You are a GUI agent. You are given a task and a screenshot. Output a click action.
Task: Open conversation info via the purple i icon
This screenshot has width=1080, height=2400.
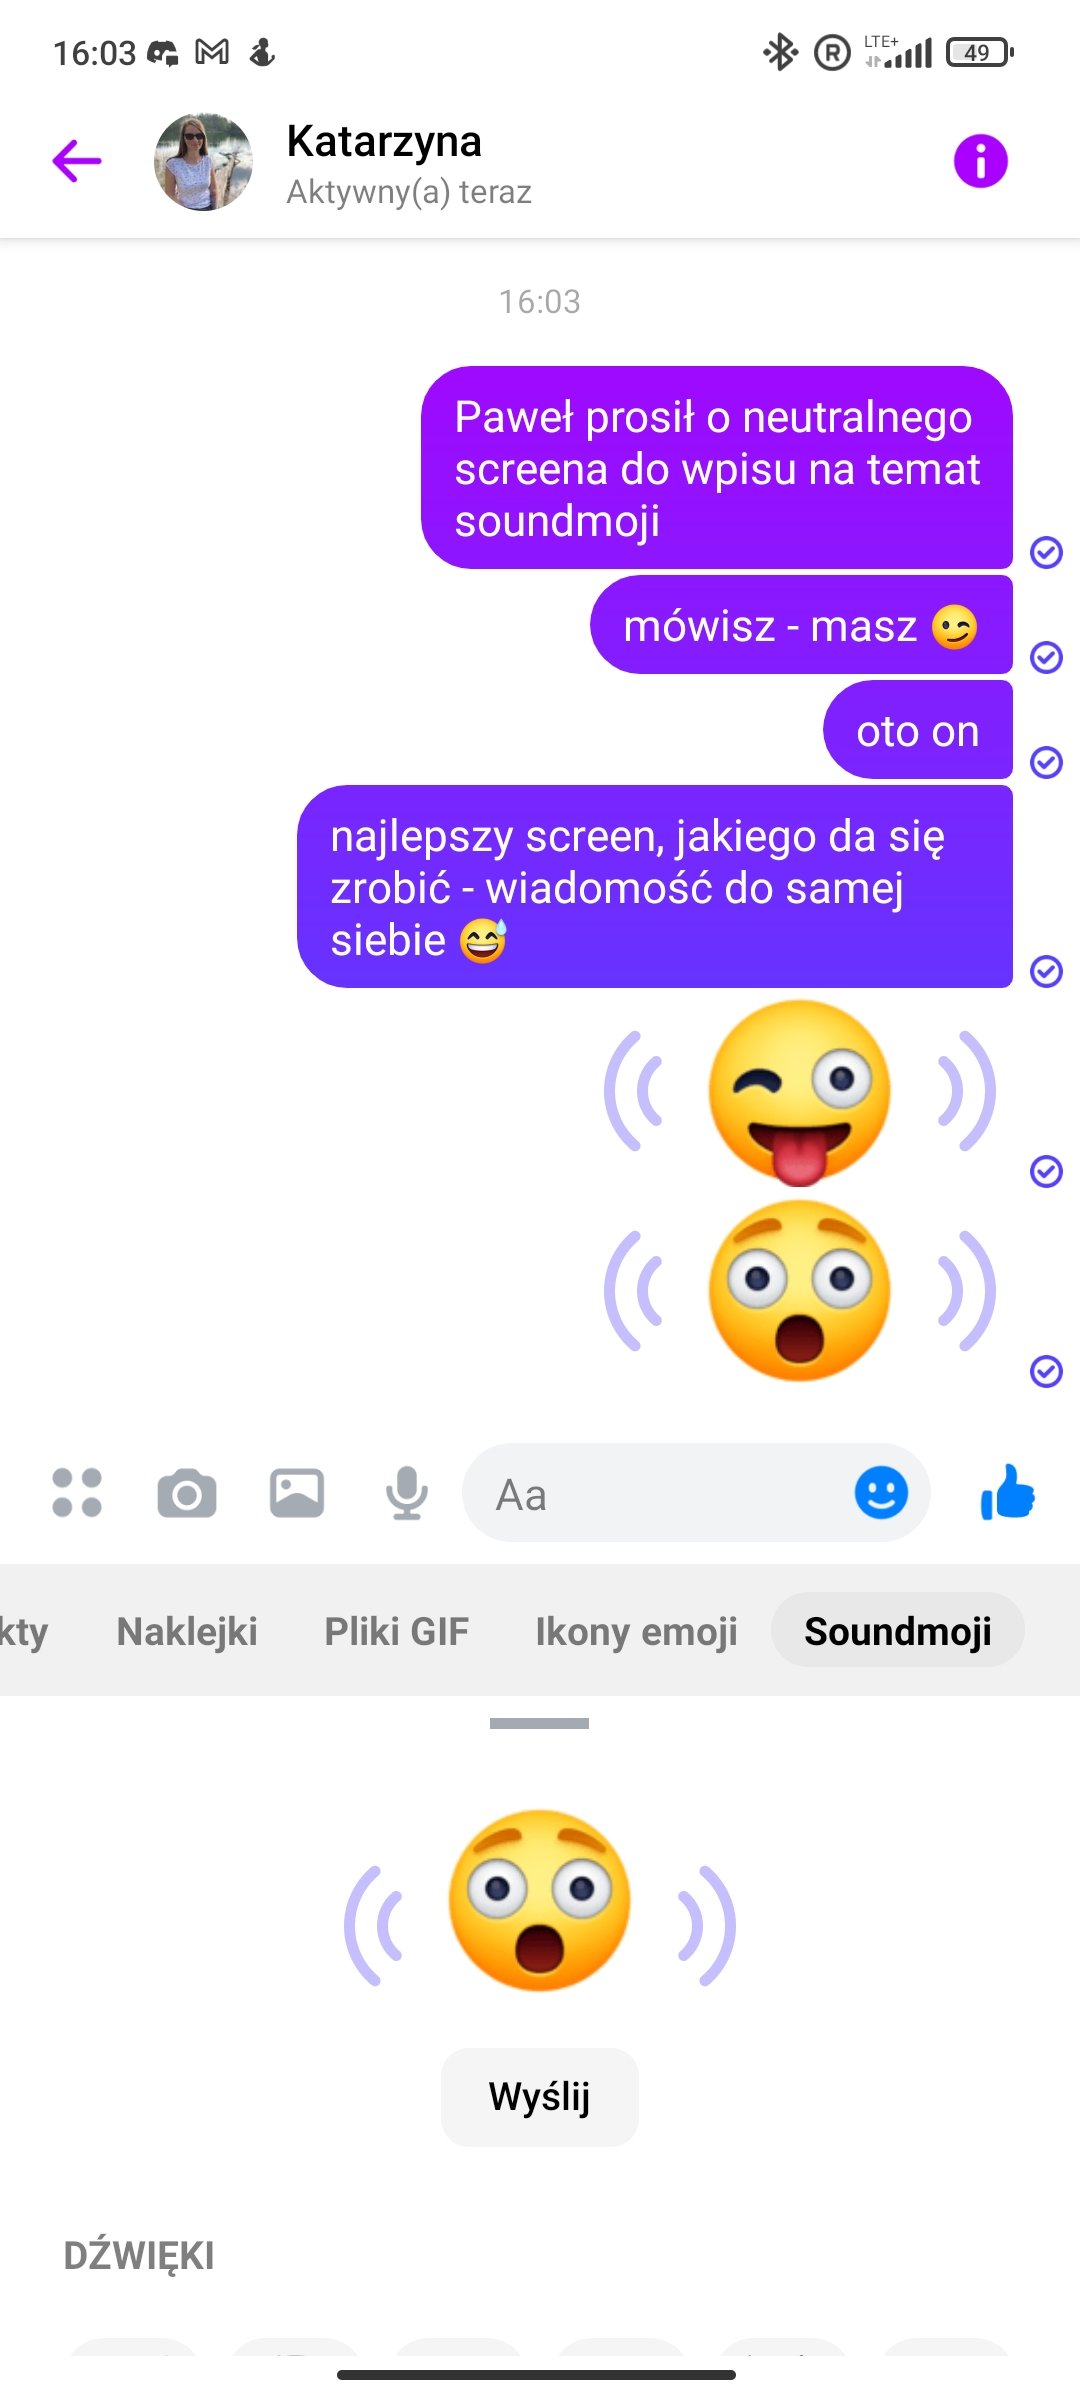(980, 161)
